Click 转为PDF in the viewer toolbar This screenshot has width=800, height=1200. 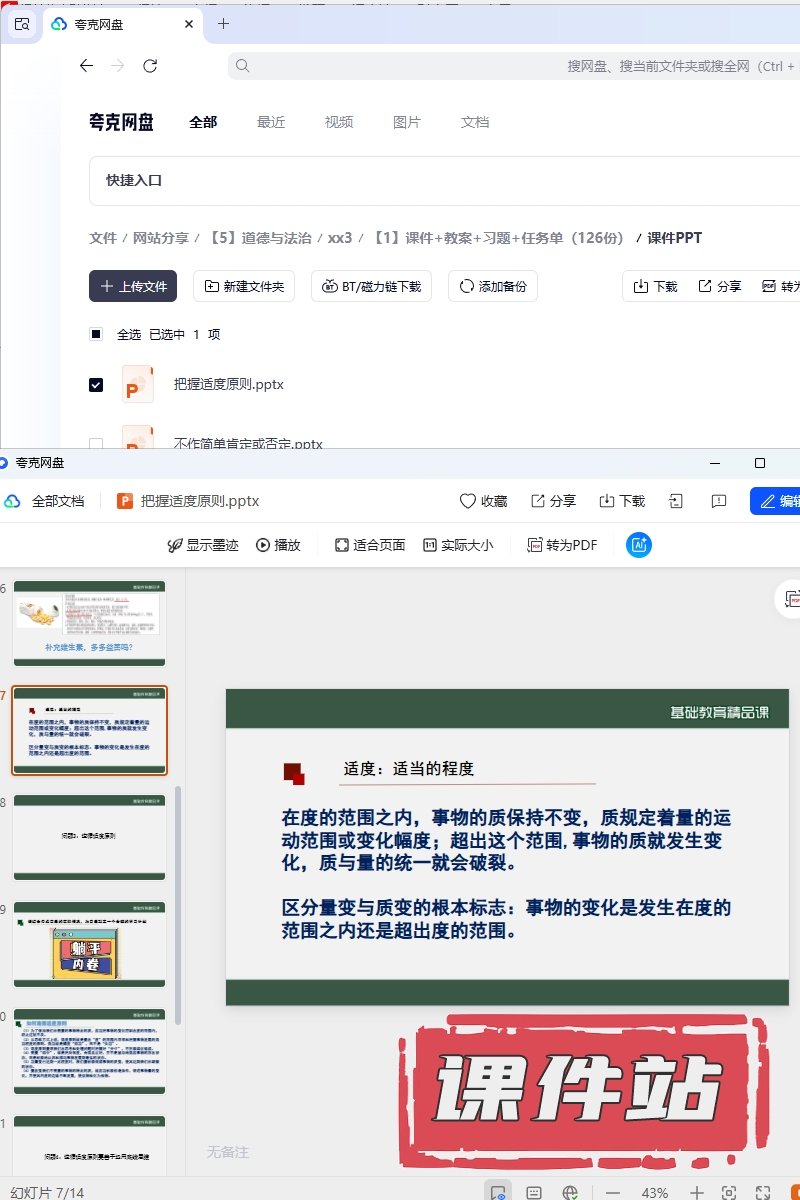562,545
